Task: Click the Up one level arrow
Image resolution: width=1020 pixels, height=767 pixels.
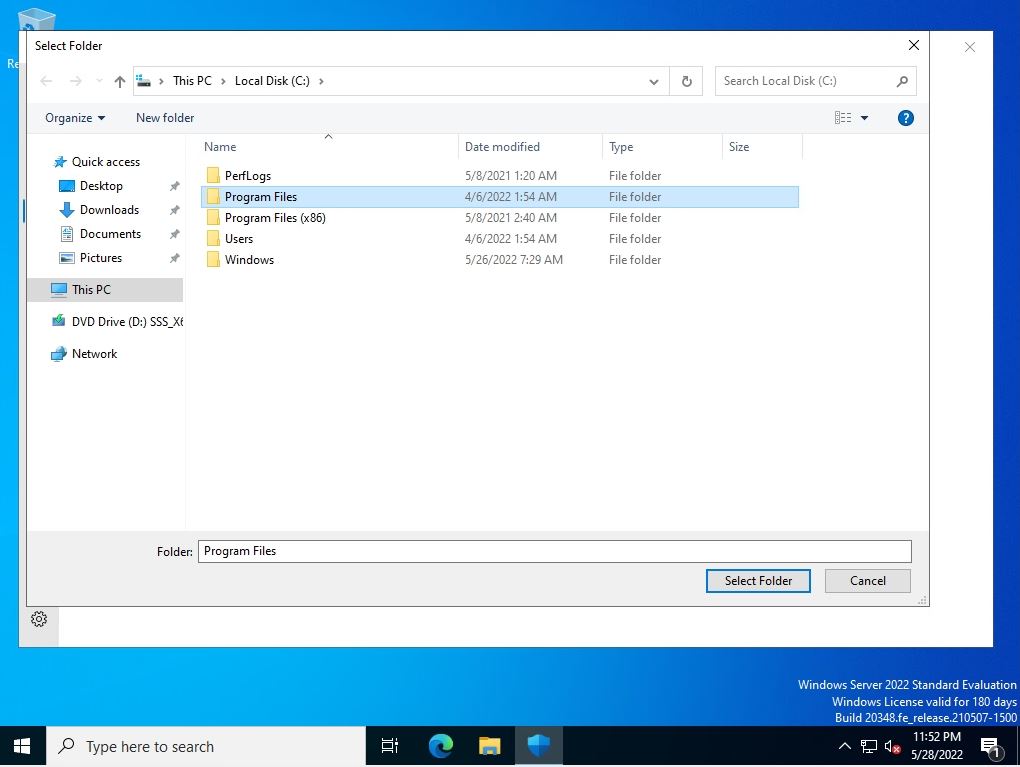Action: [120, 81]
